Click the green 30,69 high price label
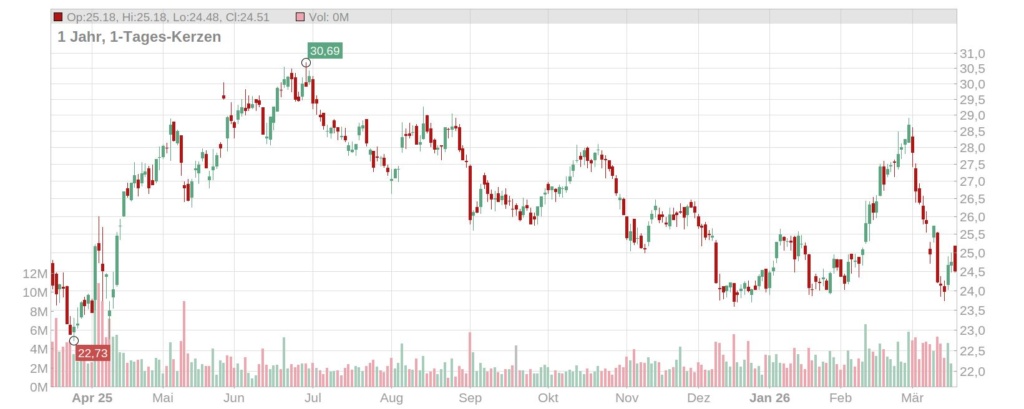This screenshot has width=1024, height=409. tap(325, 50)
